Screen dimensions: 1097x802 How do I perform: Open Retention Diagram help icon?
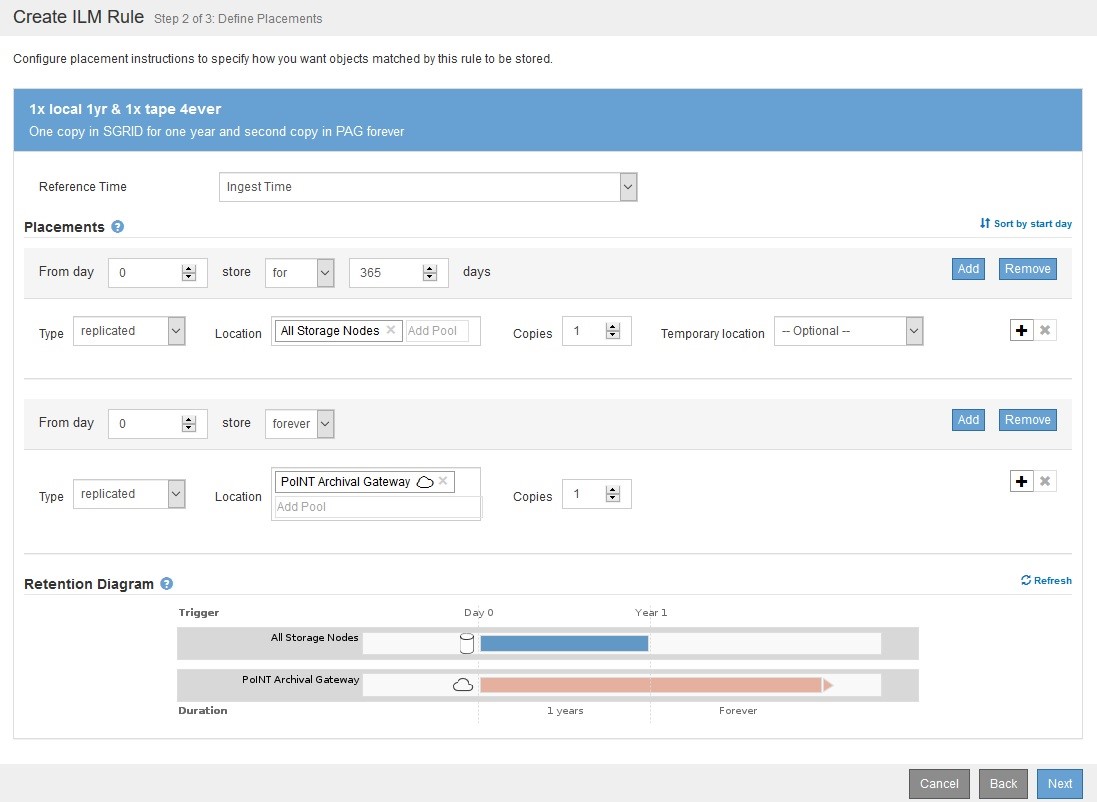167,584
